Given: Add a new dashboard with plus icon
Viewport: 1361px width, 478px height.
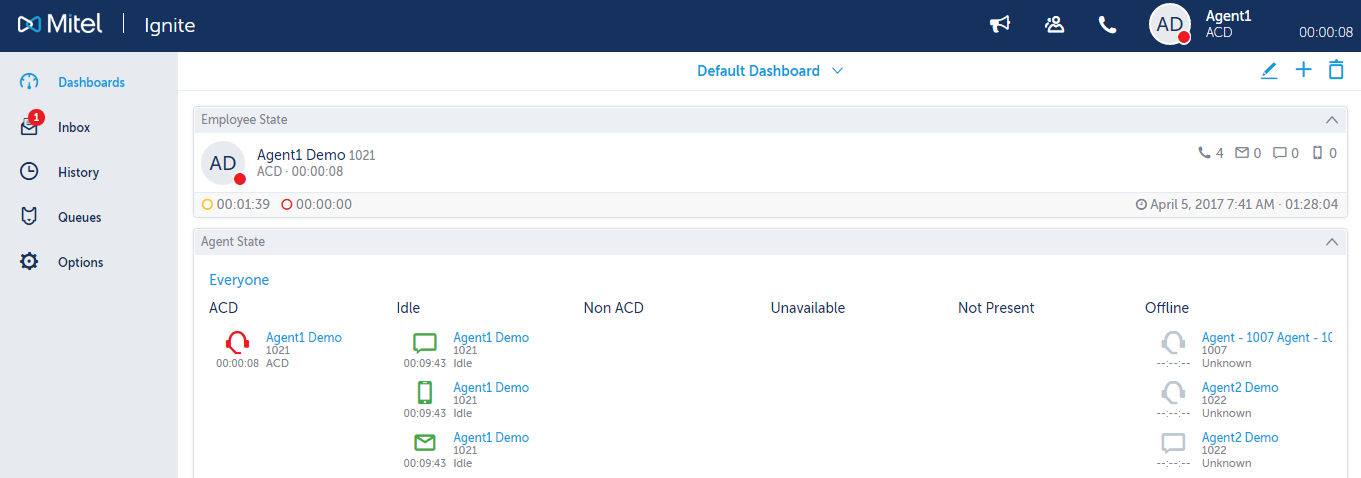Looking at the screenshot, I should click(x=1303, y=70).
